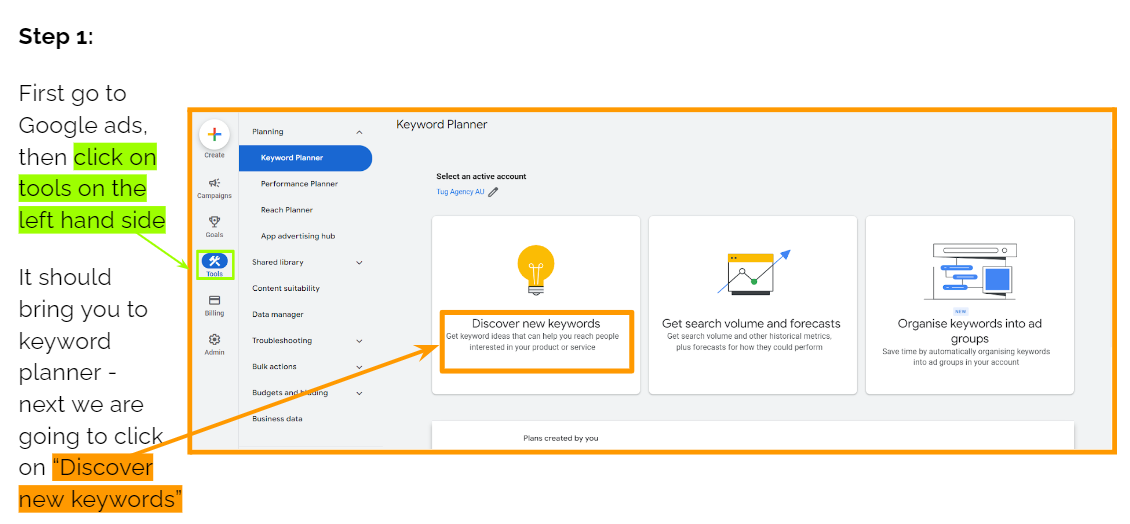Open Campaigns from the left sidebar
This screenshot has width=1130, height=524.
point(214,183)
